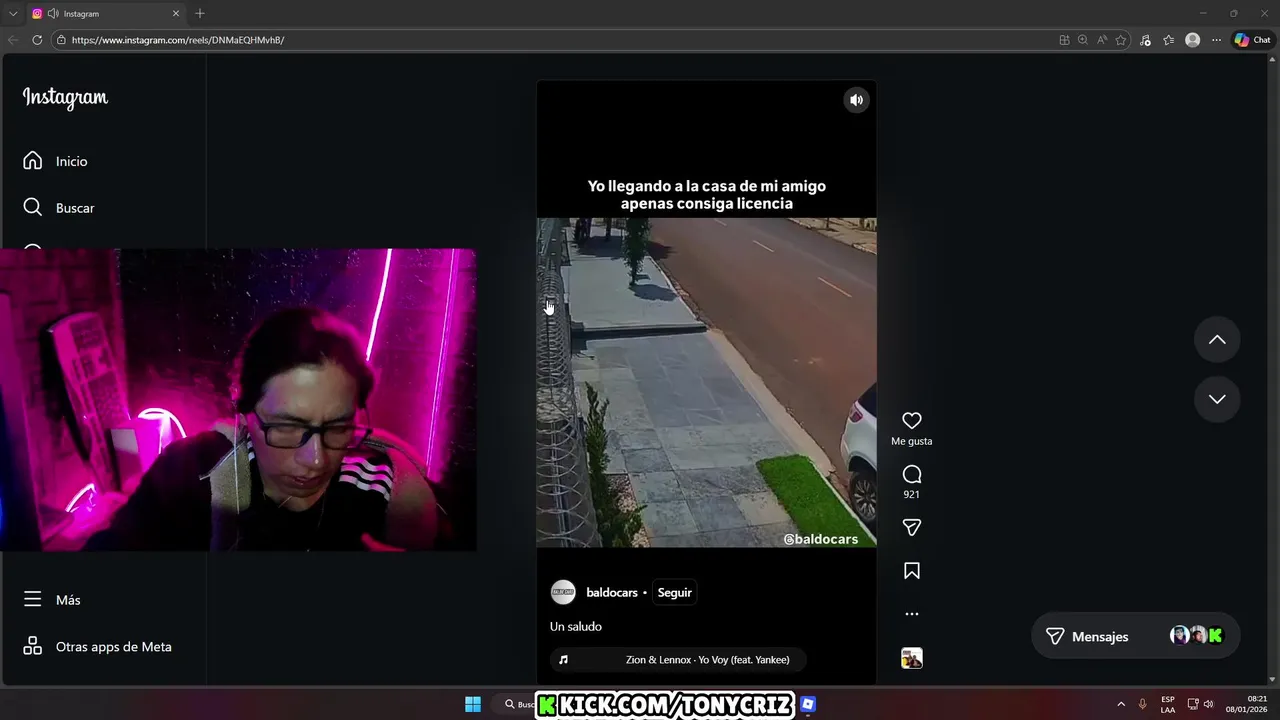
Task: Open Windows Start menu
Action: (473, 704)
